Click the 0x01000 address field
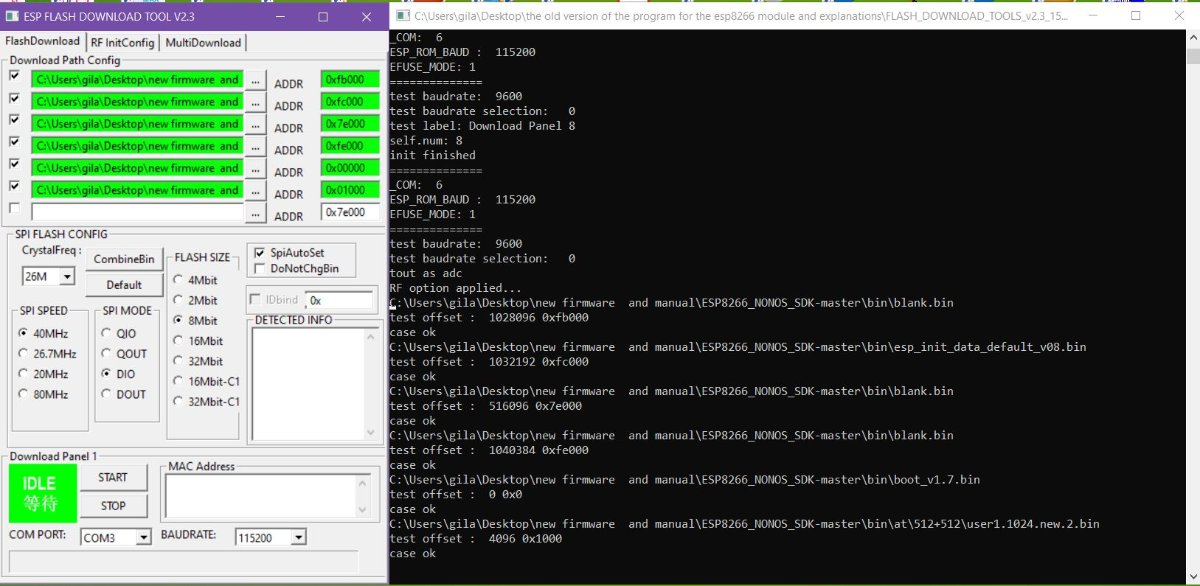This screenshot has height=586, width=1200. tap(350, 190)
